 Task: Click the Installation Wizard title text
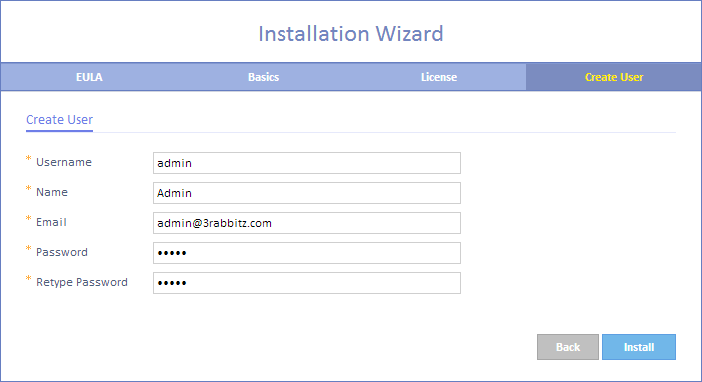(x=351, y=34)
